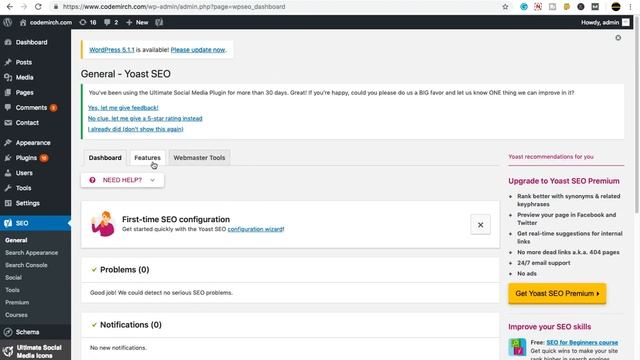Click the Yoast icon in the admin bar
This screenshot has width=640, height=360.
tap(159, 22)
